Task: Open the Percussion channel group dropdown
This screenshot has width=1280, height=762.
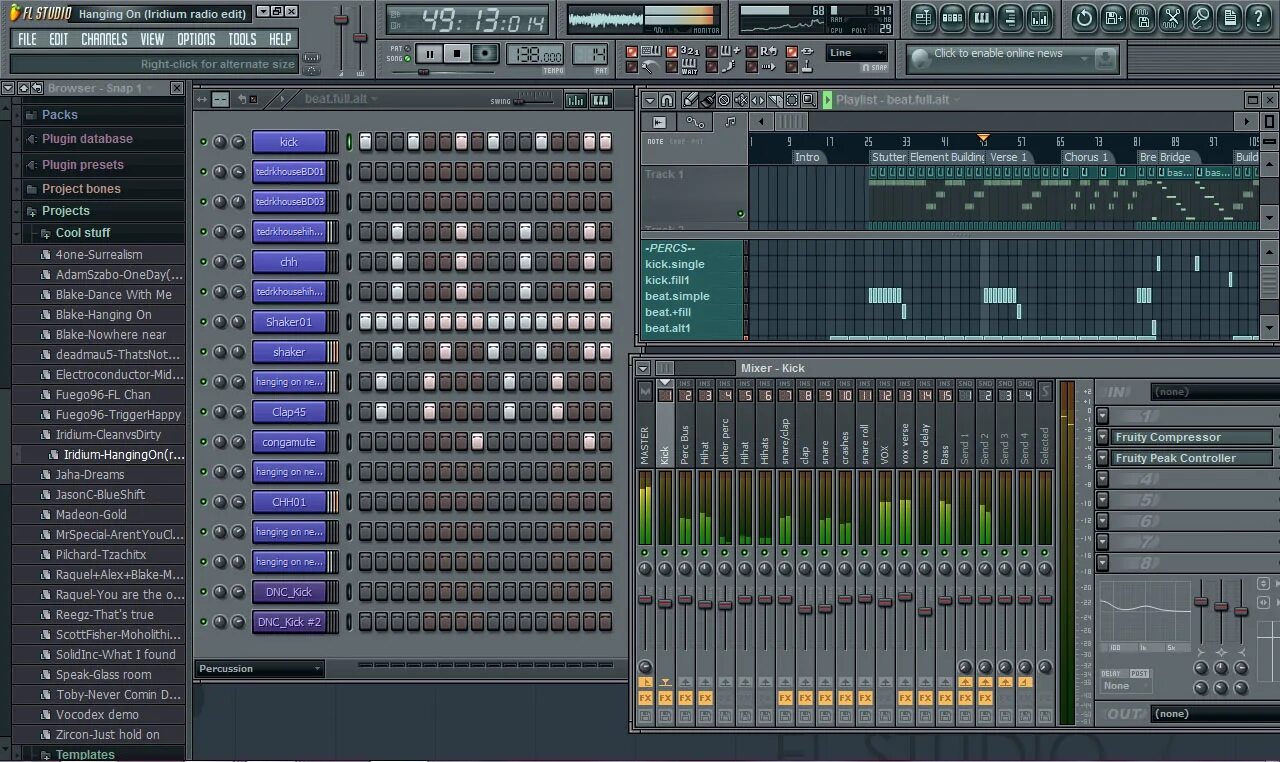Action: point(260,669)
